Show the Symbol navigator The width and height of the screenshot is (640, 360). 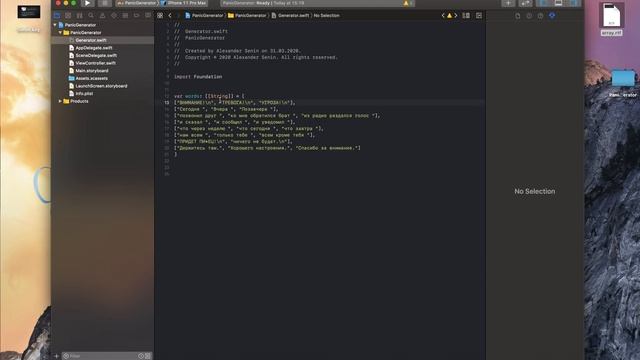coord(80,15)
